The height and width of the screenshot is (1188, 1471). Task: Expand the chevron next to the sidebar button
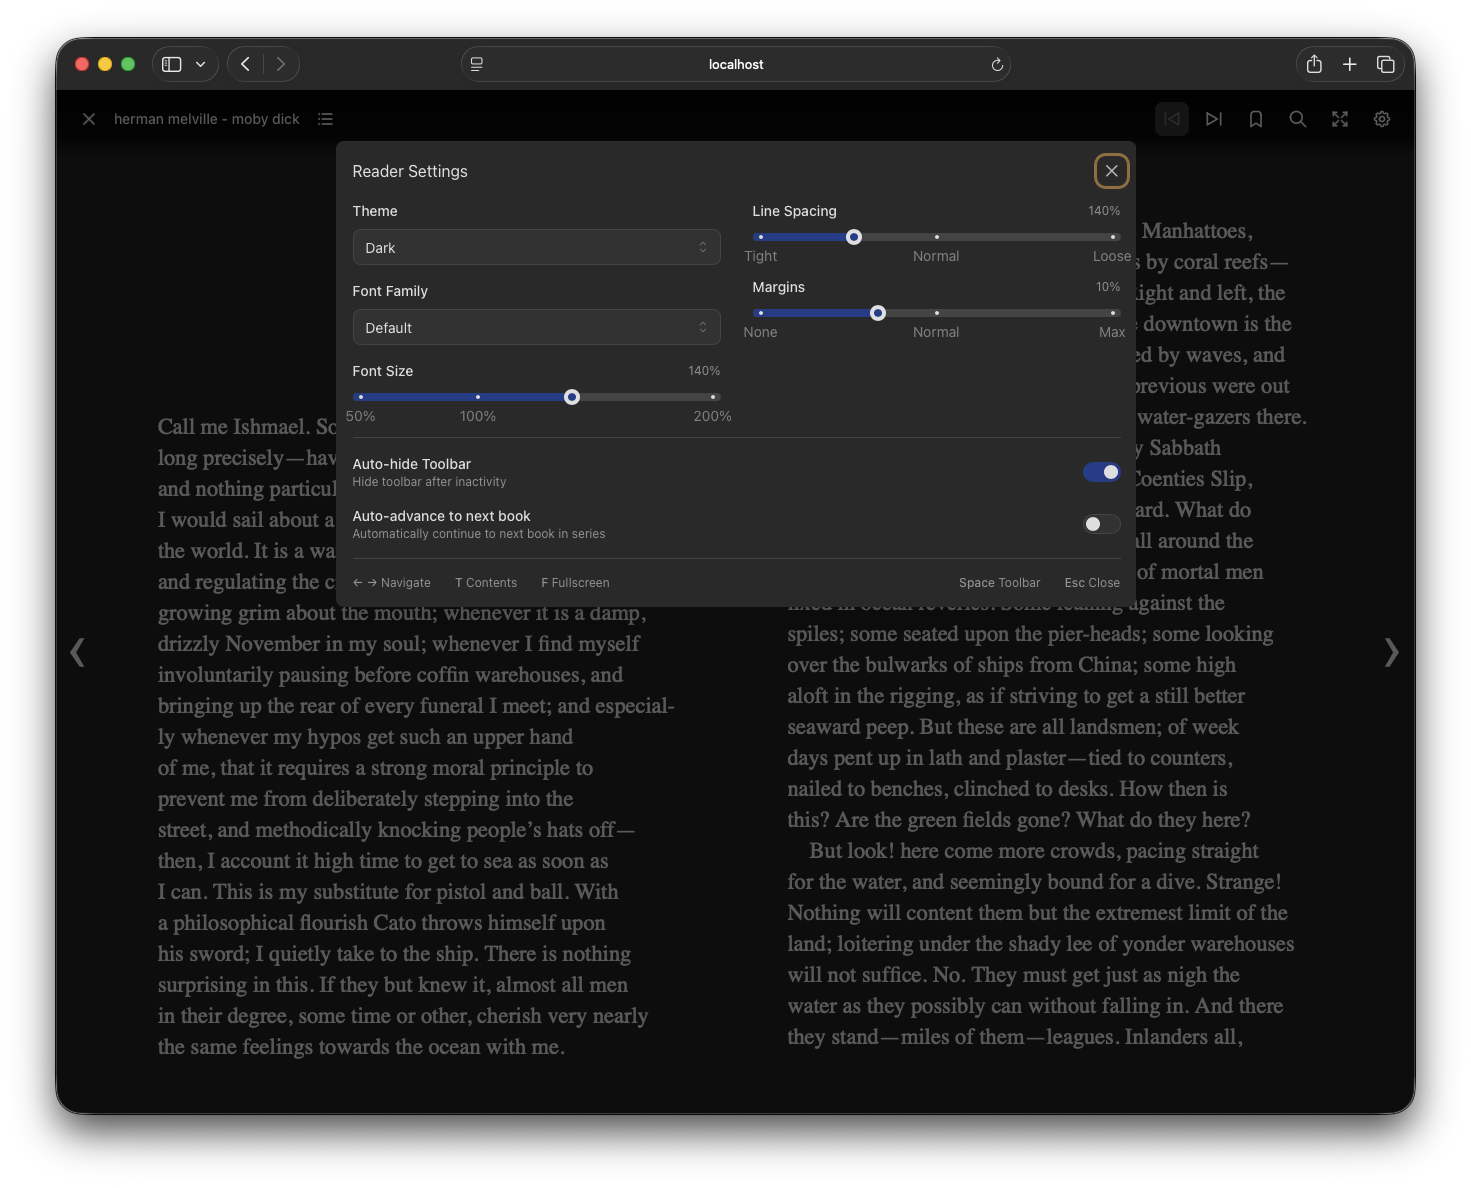click(199, 63)
